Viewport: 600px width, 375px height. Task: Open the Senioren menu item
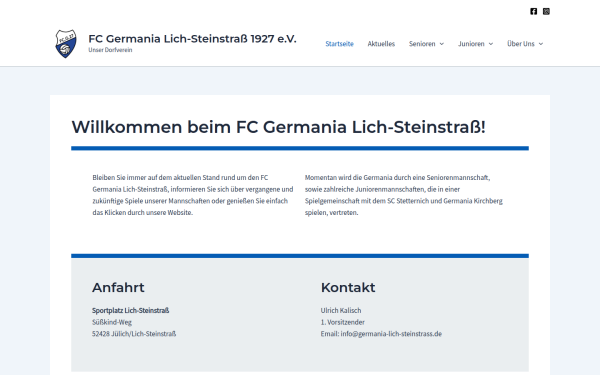pyautogui.click(x=422, y=44)
